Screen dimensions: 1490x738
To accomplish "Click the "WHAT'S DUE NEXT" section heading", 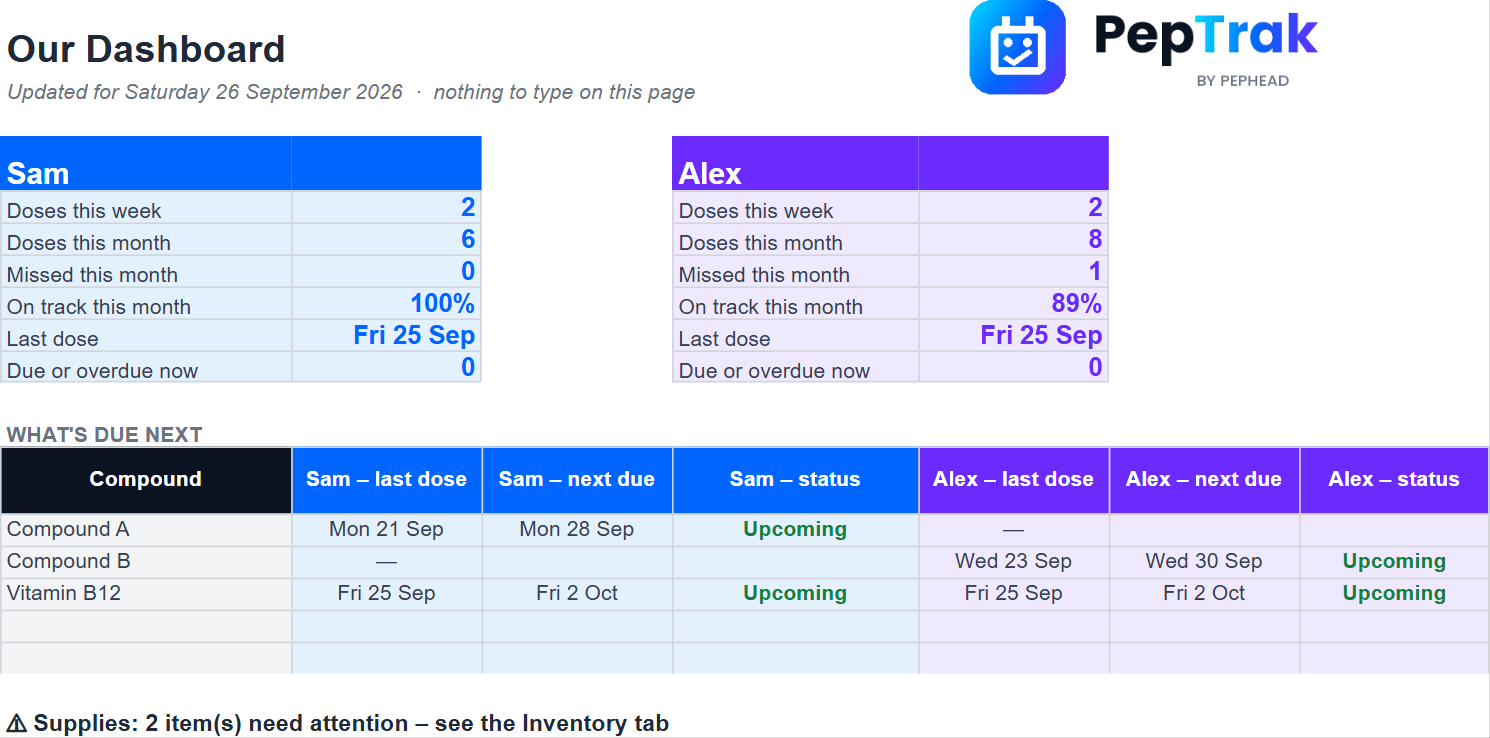I will point(105,435).
